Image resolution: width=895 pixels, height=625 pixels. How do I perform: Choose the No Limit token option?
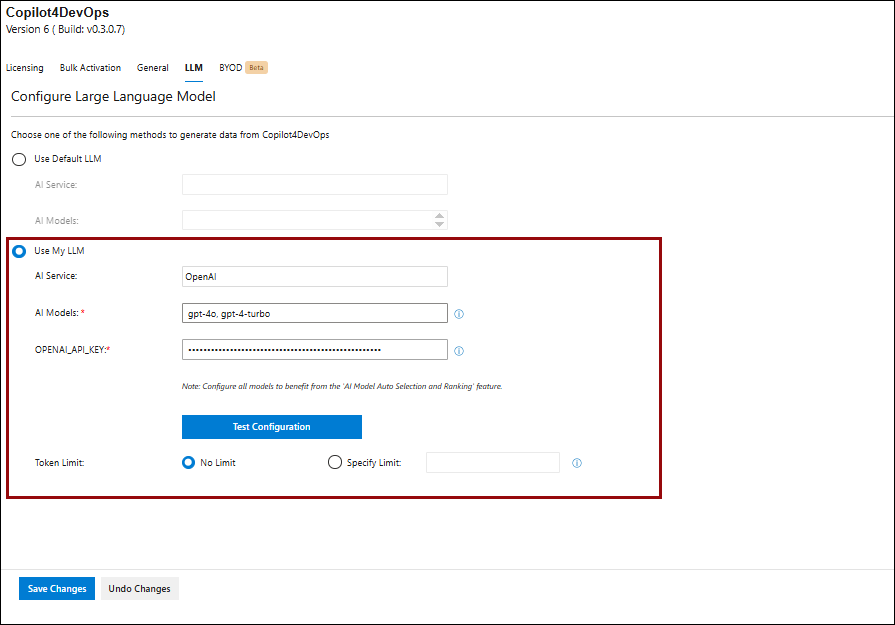tap(188, 463)
